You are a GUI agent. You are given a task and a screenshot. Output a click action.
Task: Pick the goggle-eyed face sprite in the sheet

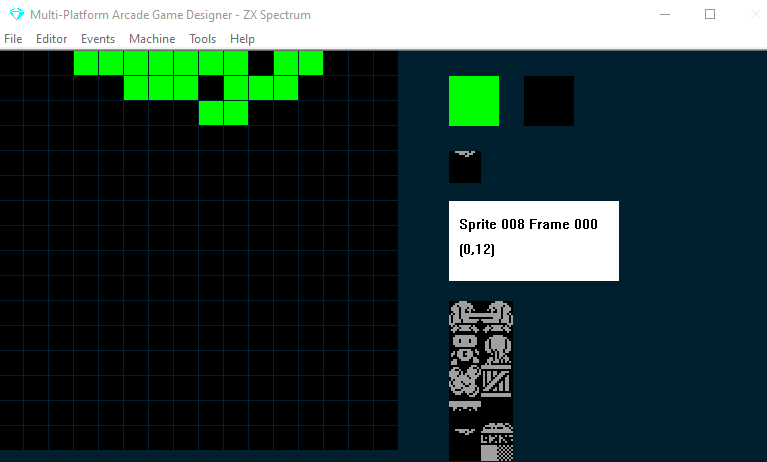tap(465, 349)
